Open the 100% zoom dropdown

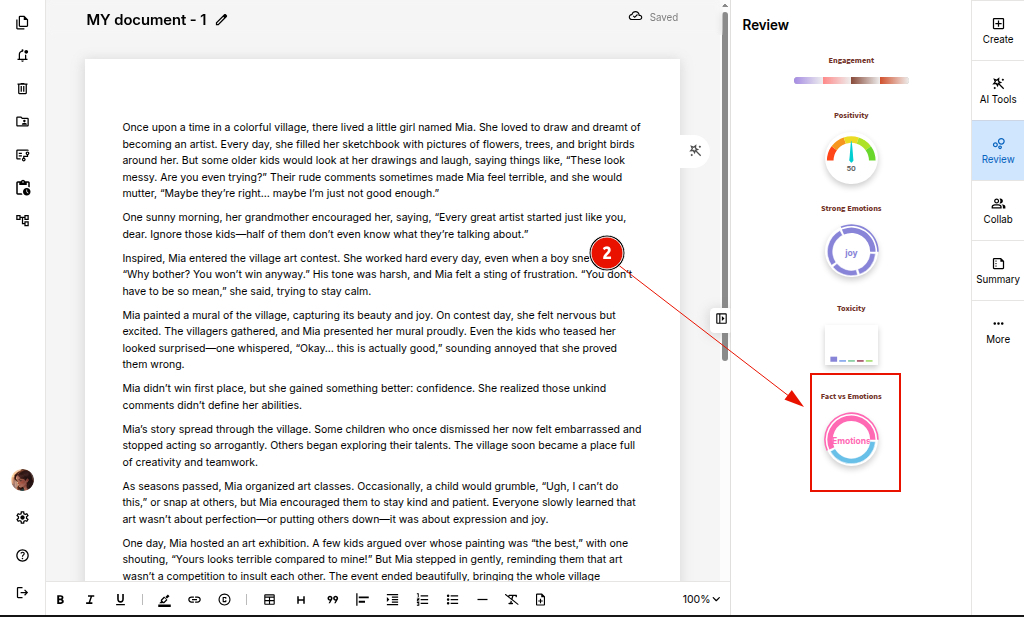tap(701, 600)
